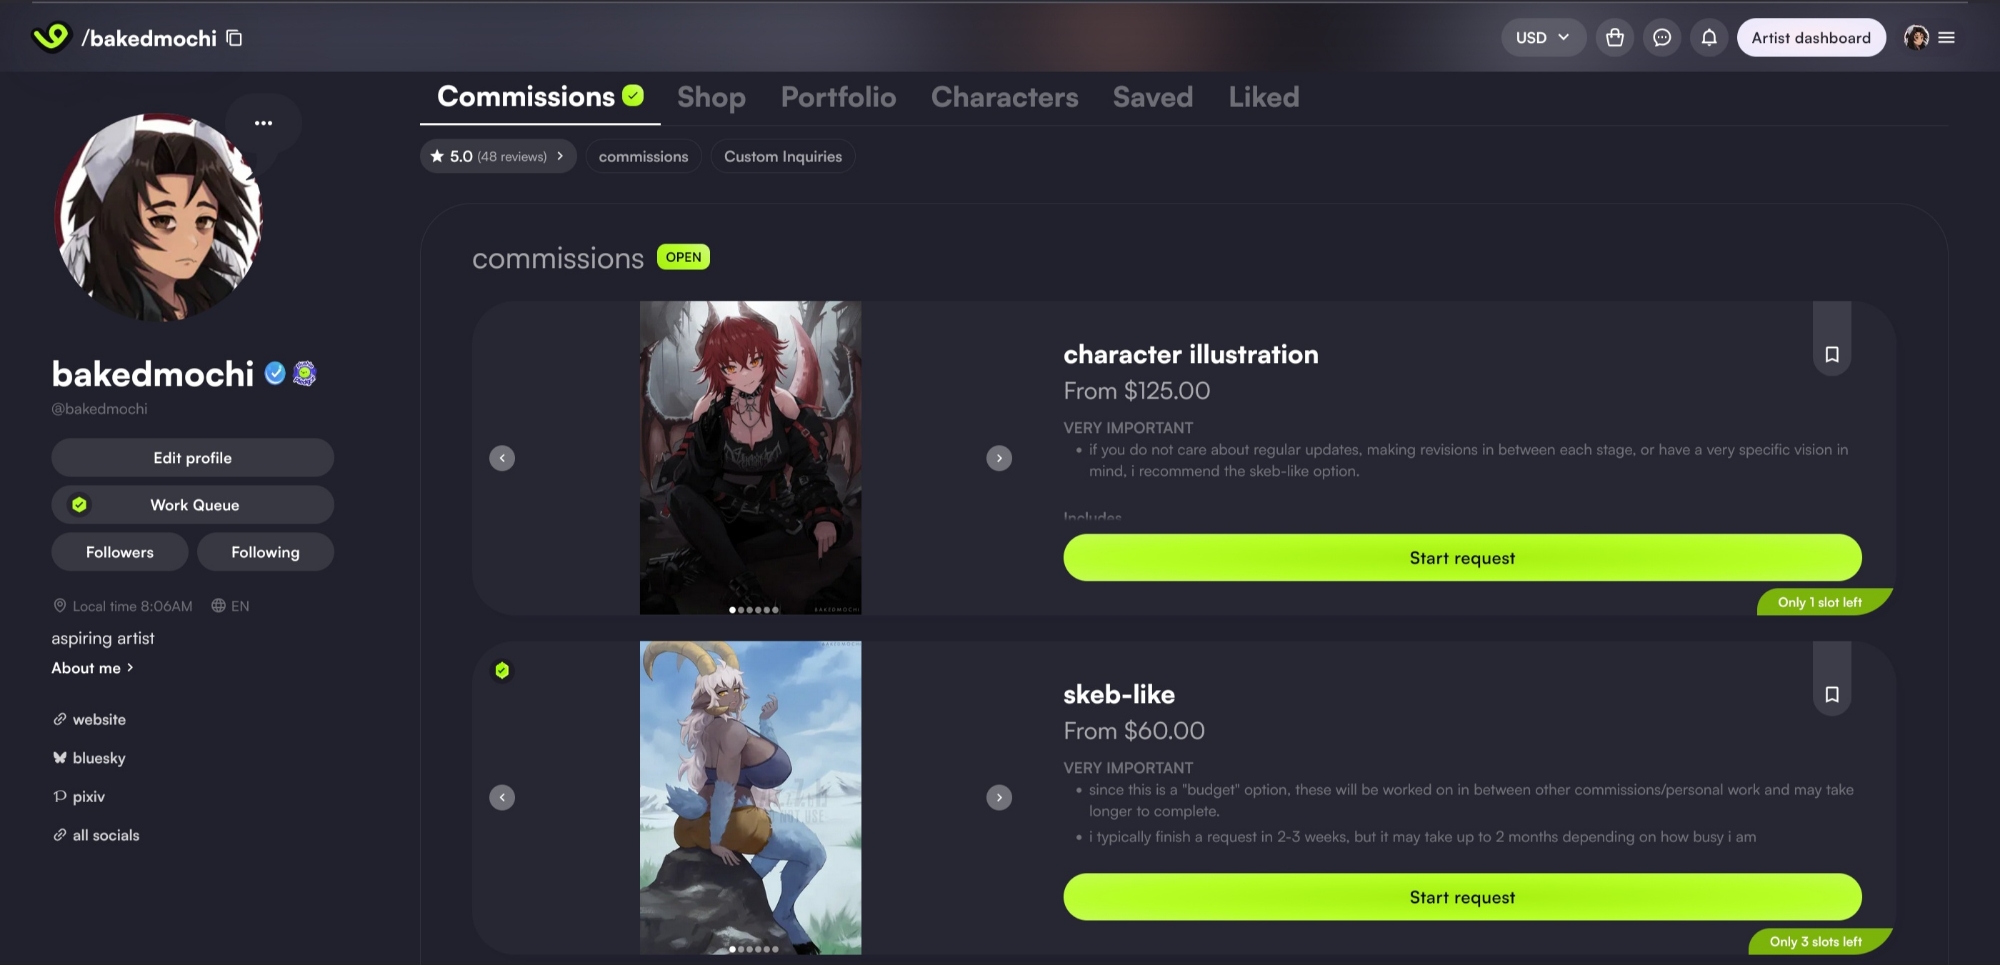Click the Edit profile button
The width and height of the screenshot is (2000, 965).
192,458
